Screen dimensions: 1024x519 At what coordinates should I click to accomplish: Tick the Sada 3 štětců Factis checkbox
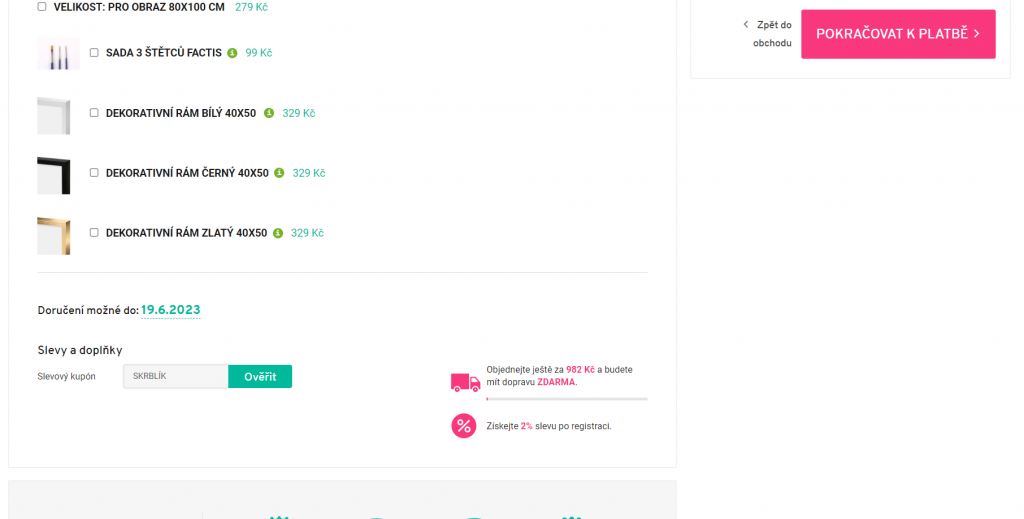(94, 52)
